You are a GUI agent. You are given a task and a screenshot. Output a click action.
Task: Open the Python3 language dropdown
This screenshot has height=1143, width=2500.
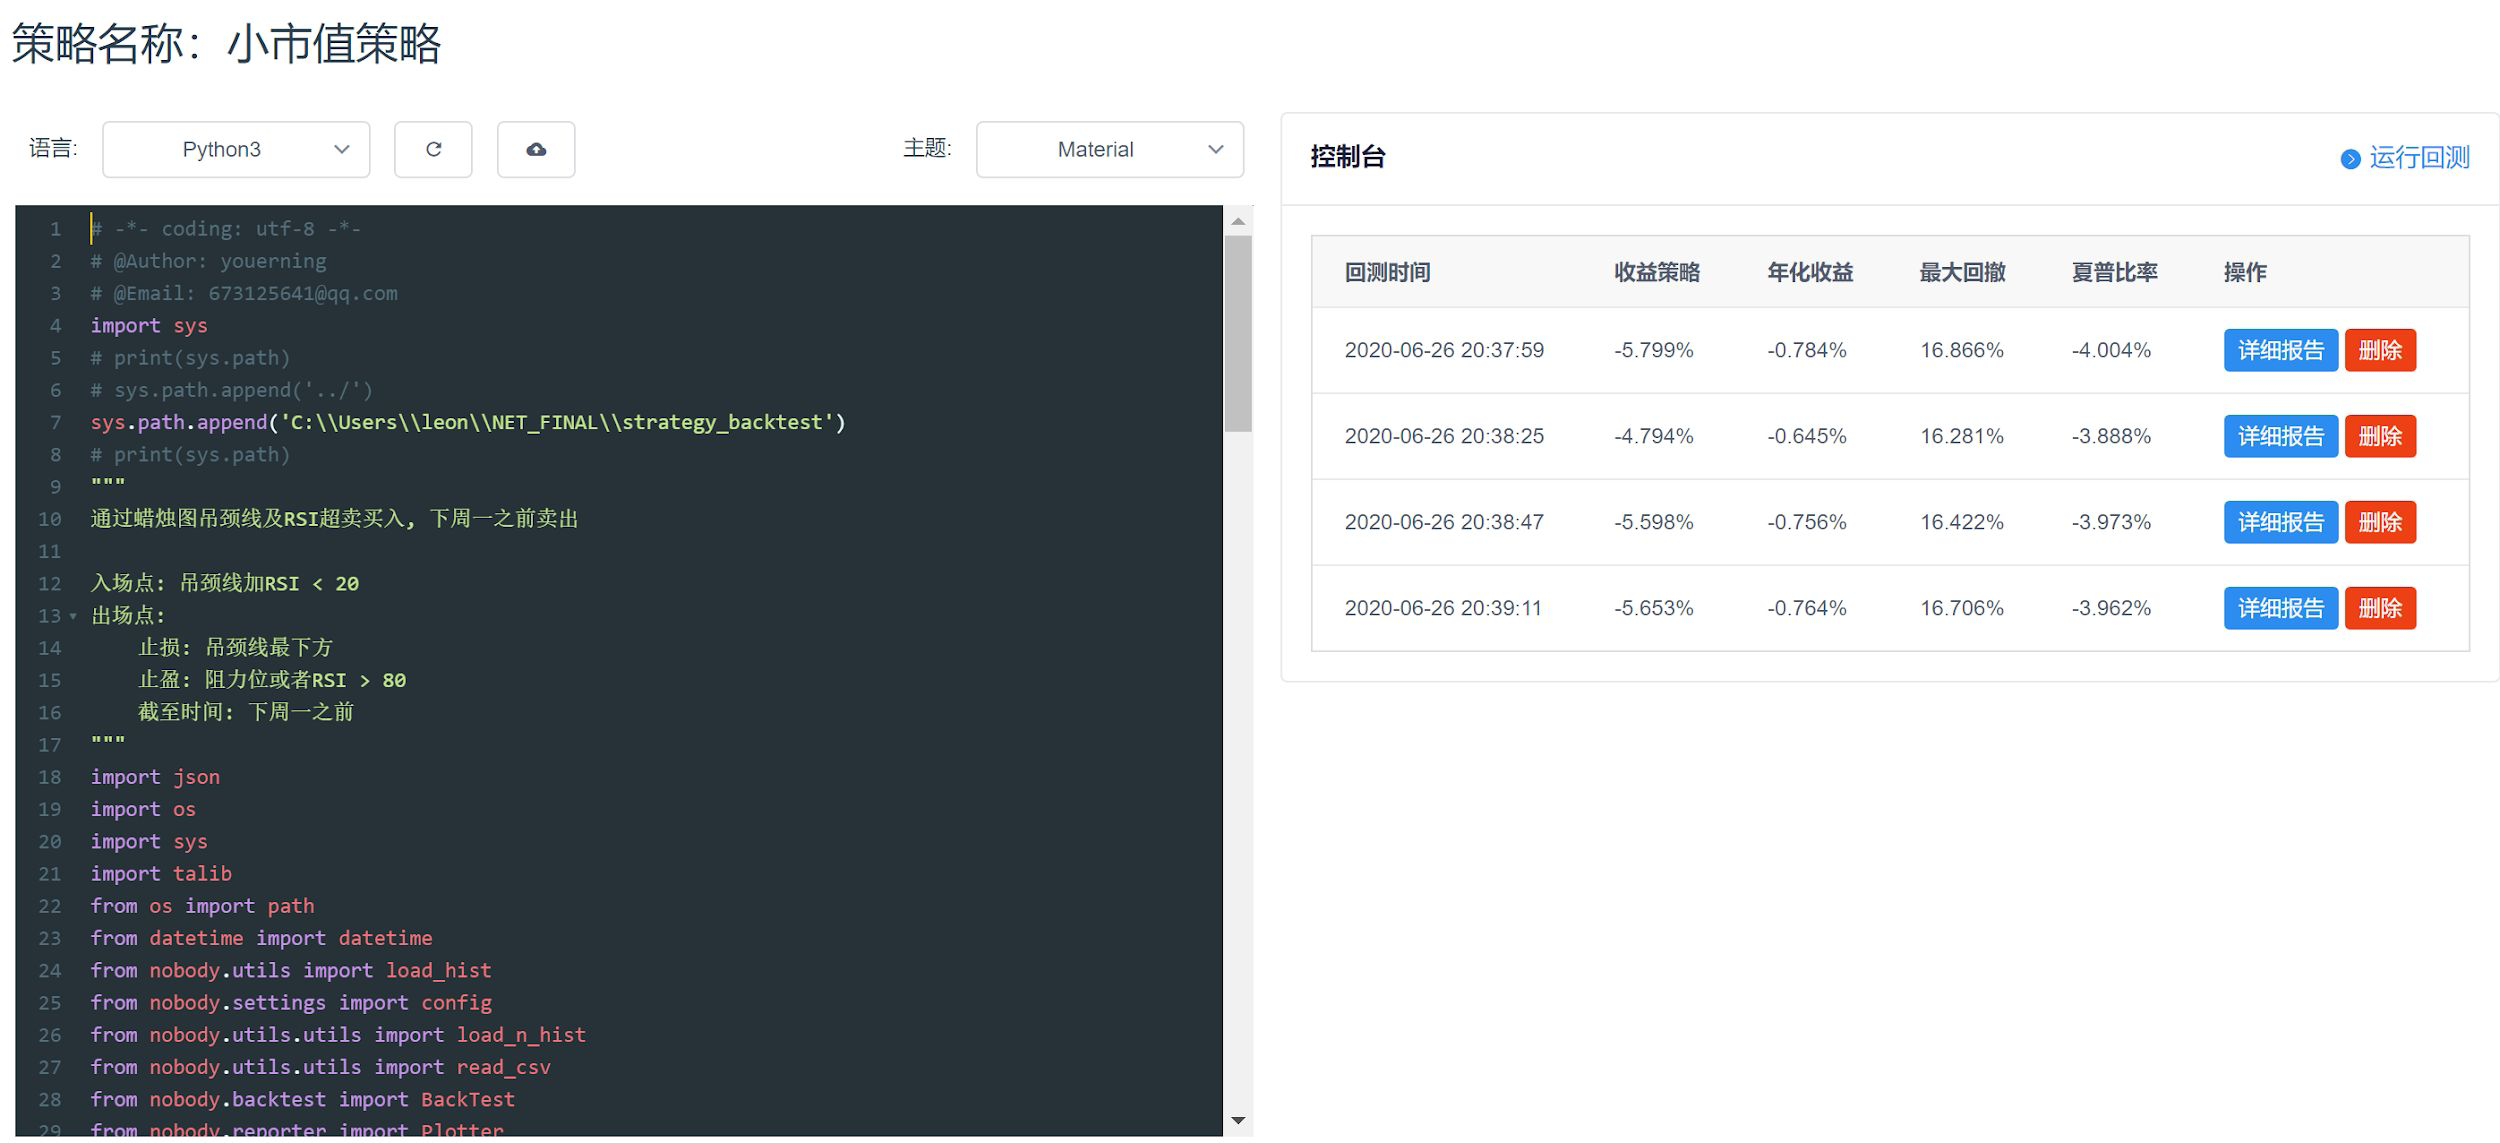click(x=236, y=149)
